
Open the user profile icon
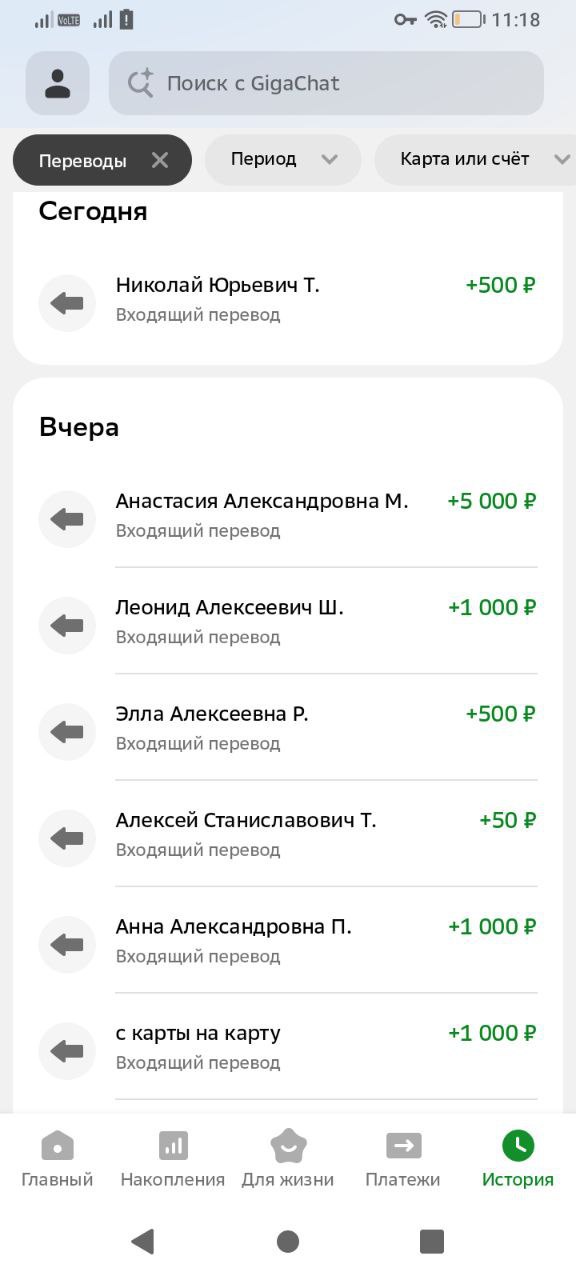pyautogui.click(x=58, y=83)
